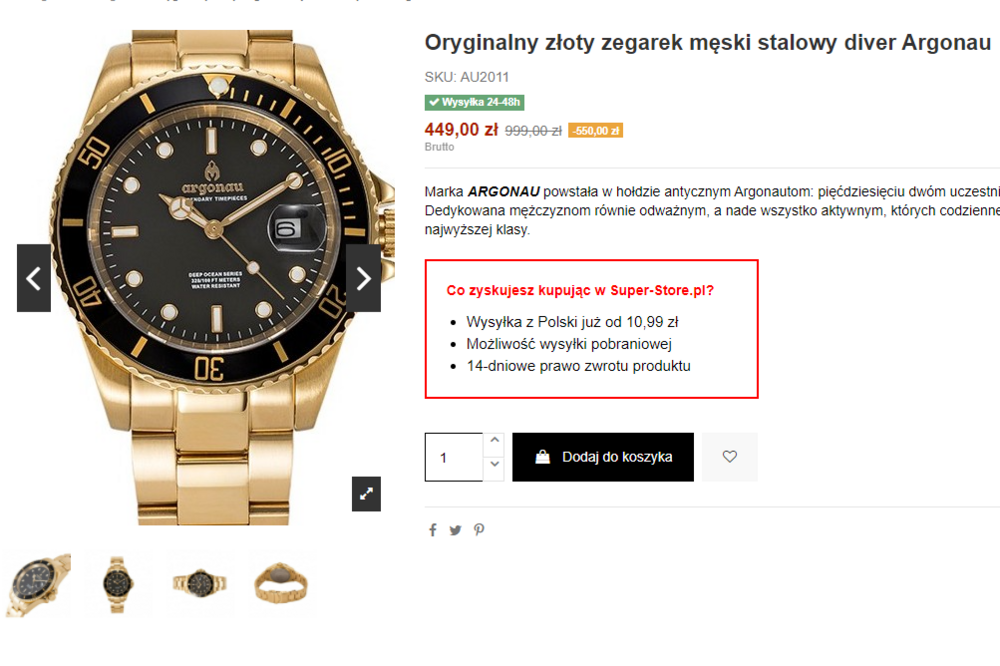Show the next product image
This screenshot has width=1000, height=666.
[x=363, y=278]
